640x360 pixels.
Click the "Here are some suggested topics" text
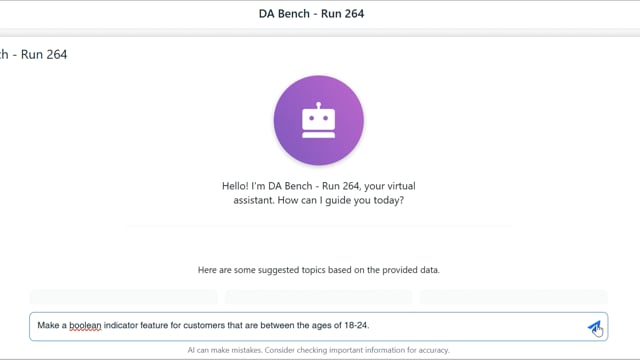(x=318, y=270)
